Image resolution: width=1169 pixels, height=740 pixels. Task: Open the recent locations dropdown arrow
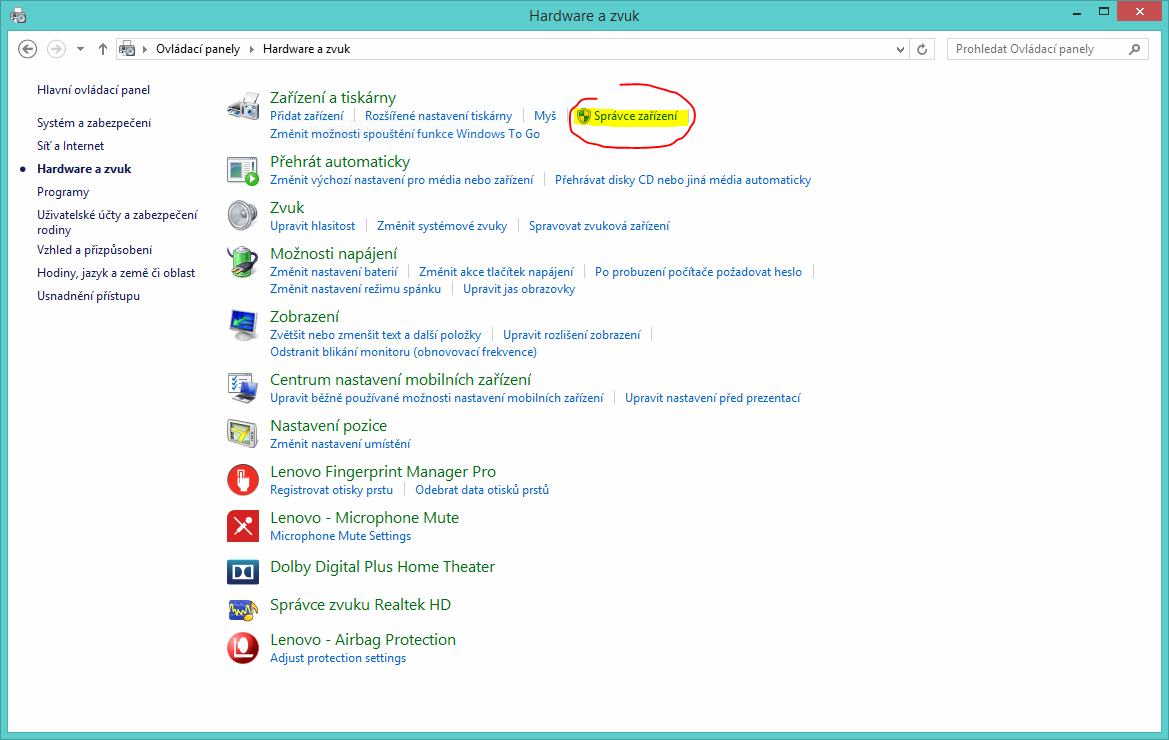[x=80, y=49]
